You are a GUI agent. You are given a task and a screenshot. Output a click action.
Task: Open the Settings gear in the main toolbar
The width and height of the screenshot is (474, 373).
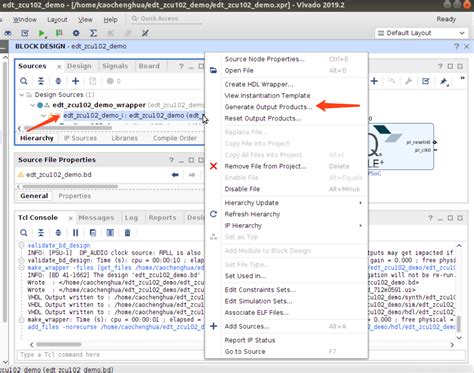[x=76, y=33]
